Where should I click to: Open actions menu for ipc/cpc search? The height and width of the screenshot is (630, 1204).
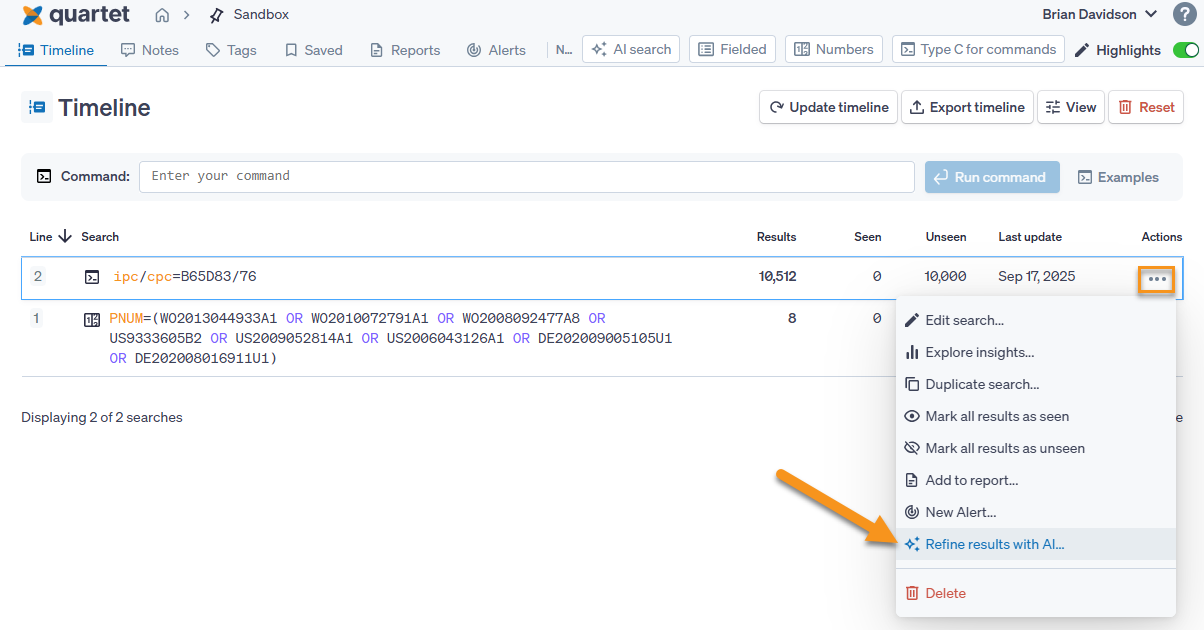(1157, 279)
